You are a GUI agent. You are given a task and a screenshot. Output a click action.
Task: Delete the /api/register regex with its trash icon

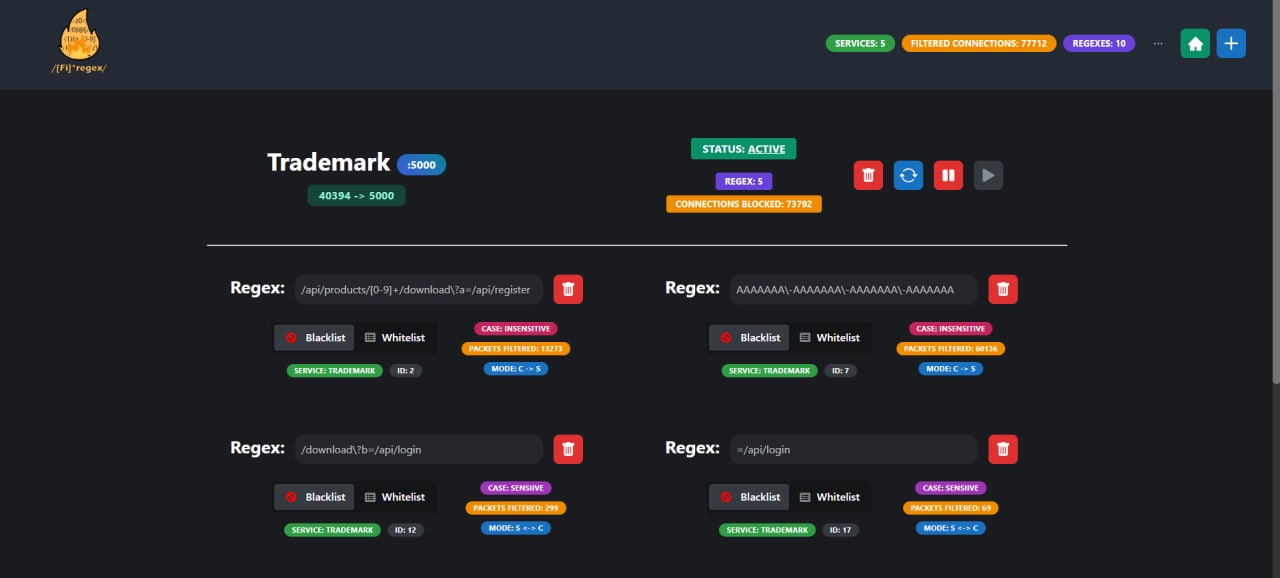click(x=568, y=289)
